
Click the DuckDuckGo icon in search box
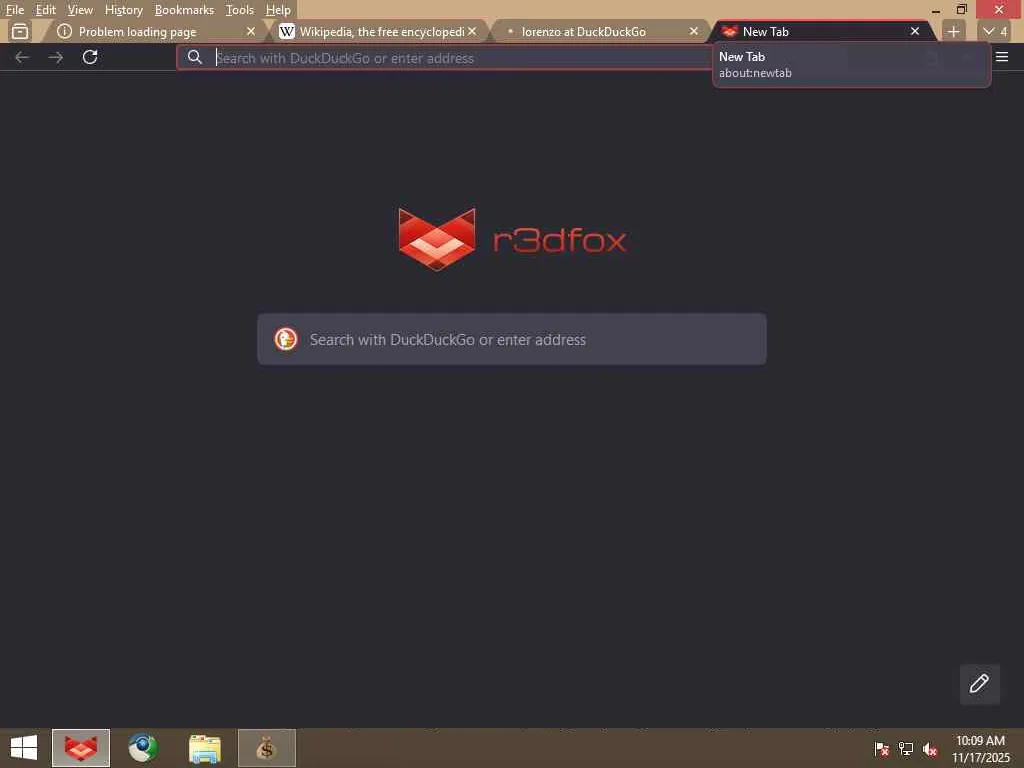(286, 339)
